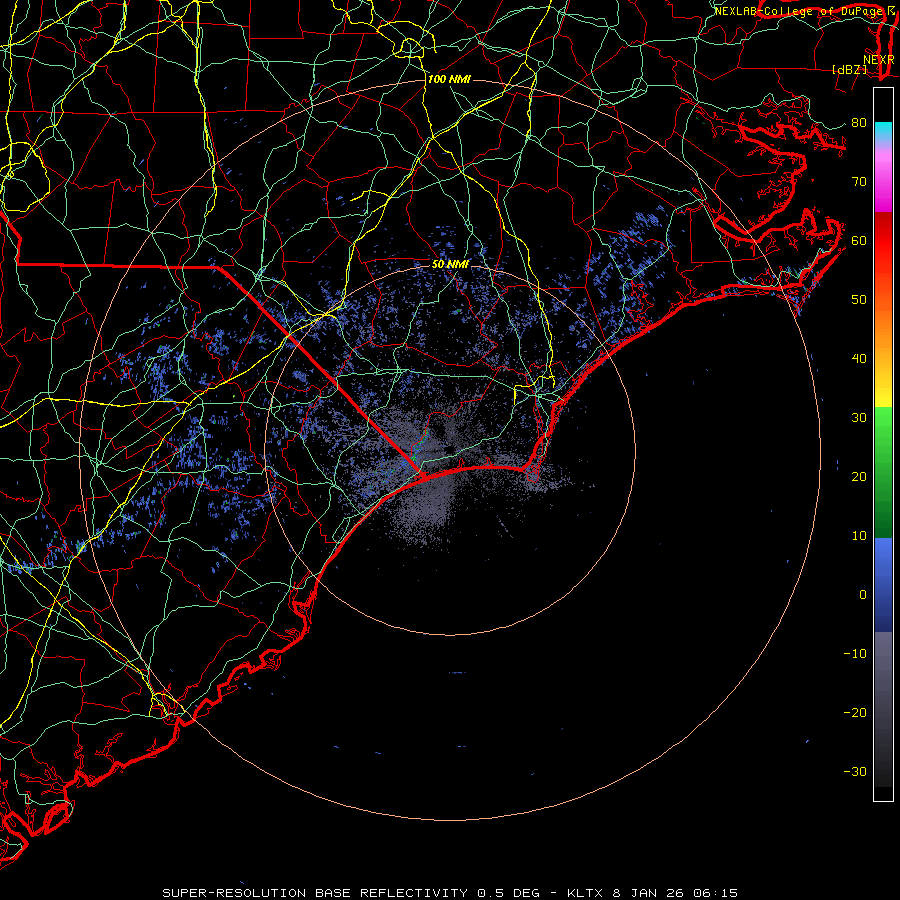This screenshot has width=900, height=900.
Task: Click the gray segment of the color bar
Action: click(883, 709)
